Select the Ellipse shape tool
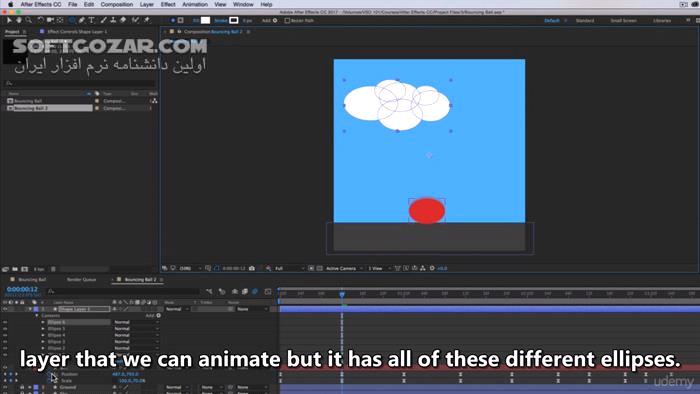 [x=71, y=20]
